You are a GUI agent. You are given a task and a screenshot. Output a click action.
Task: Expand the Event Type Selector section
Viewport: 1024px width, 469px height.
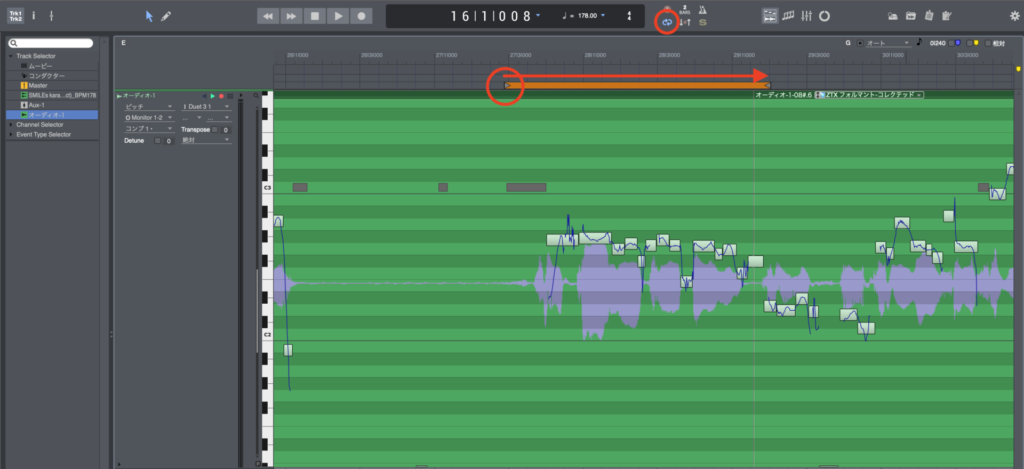pos(10,134)
